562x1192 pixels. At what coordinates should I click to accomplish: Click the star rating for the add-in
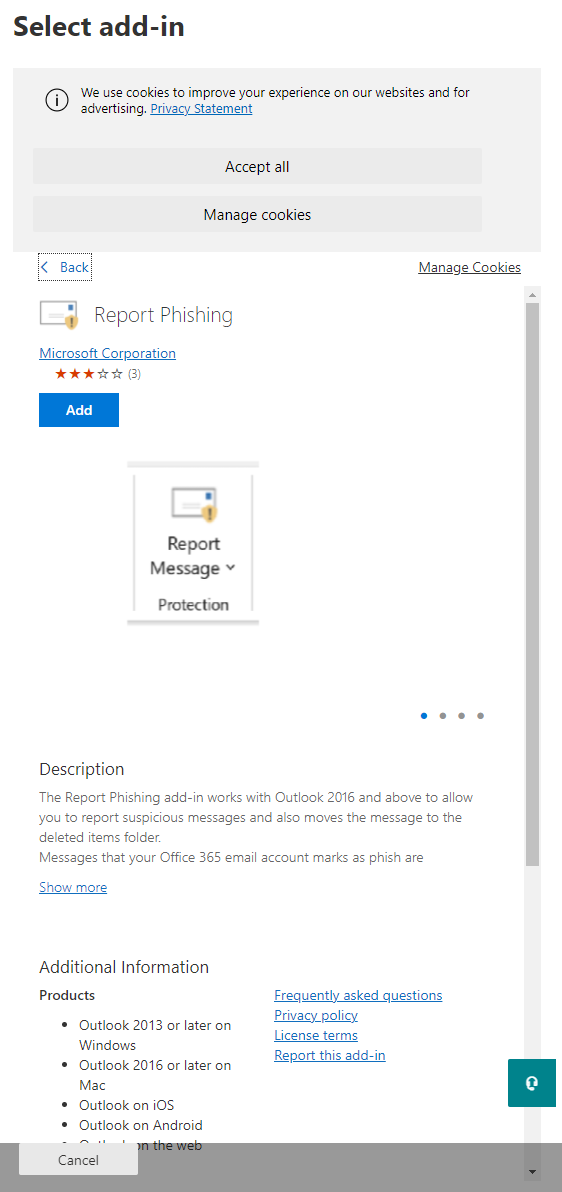point(88,374)
